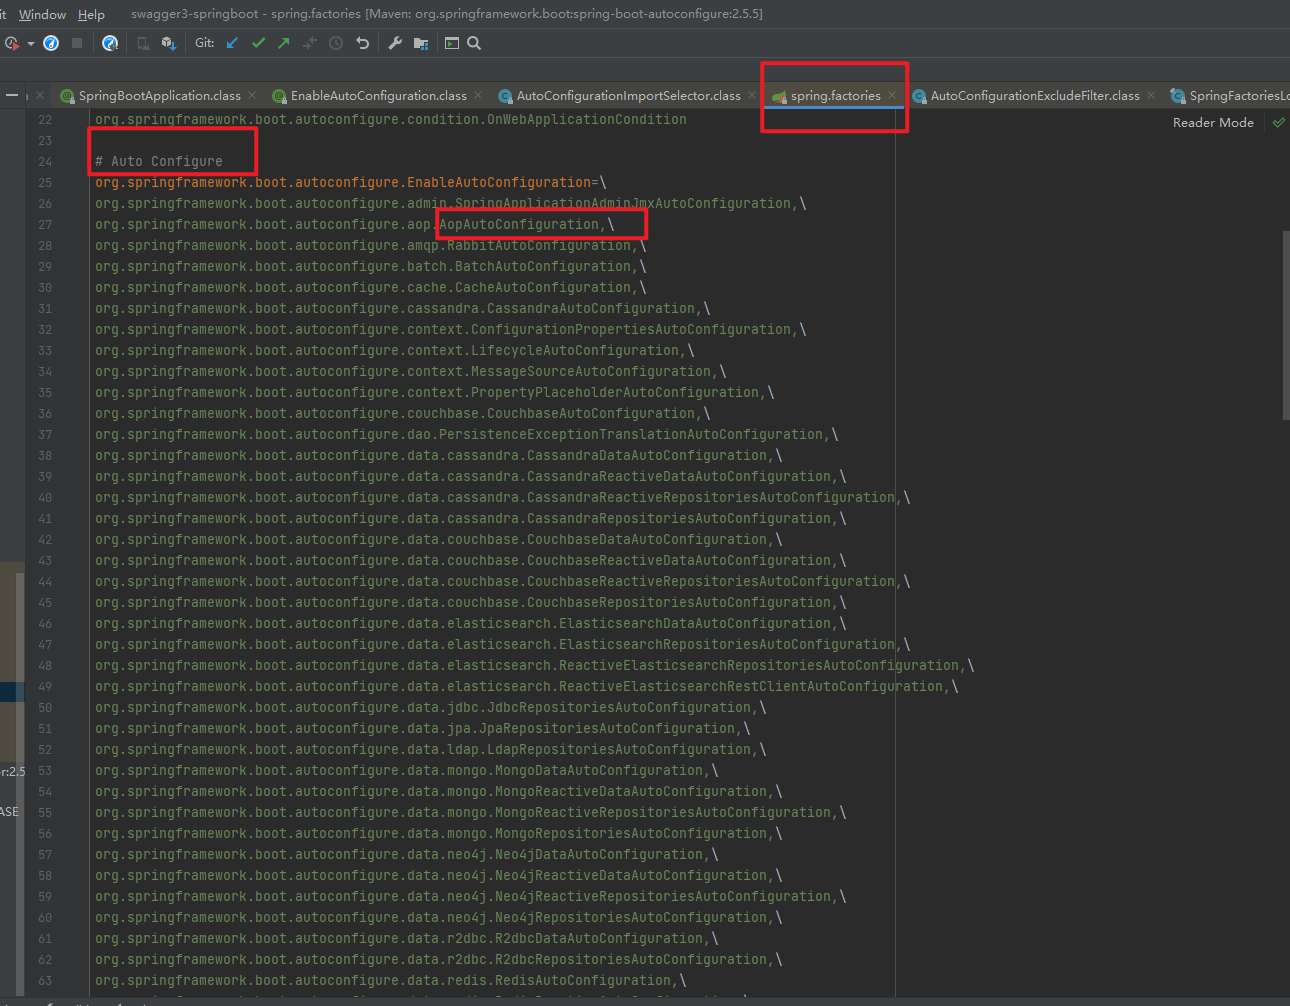Click the cube with download arrow icon
Screen dimensions: 1290x1006
point(168,43)
